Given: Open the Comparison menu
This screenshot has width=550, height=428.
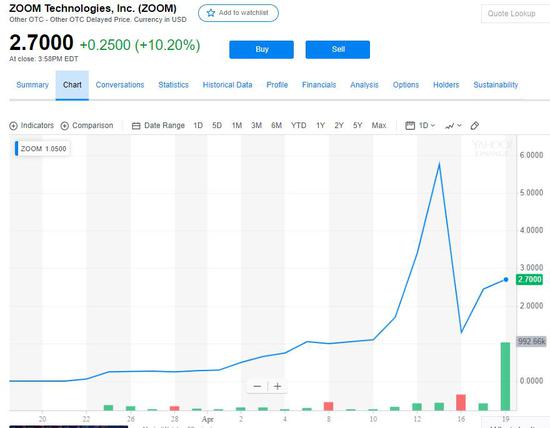Looking at the screenshot, I should click(87, 126).
